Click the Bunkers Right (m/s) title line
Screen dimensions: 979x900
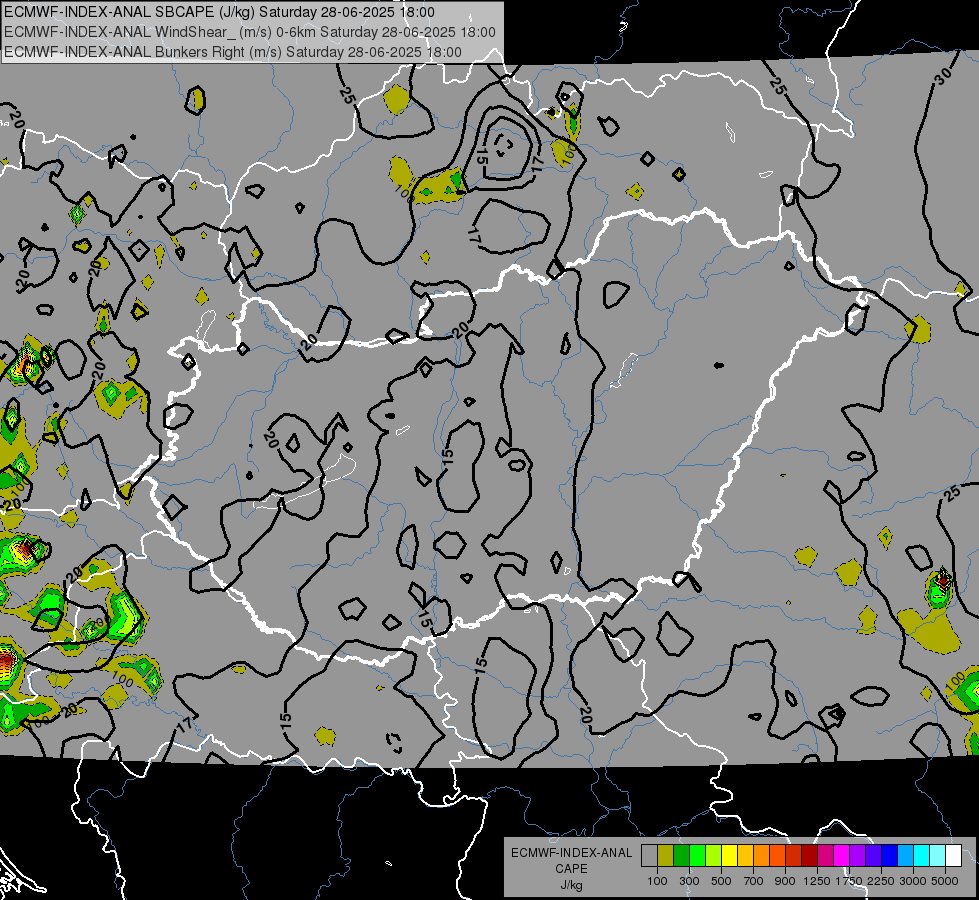[x=233, y=52]
